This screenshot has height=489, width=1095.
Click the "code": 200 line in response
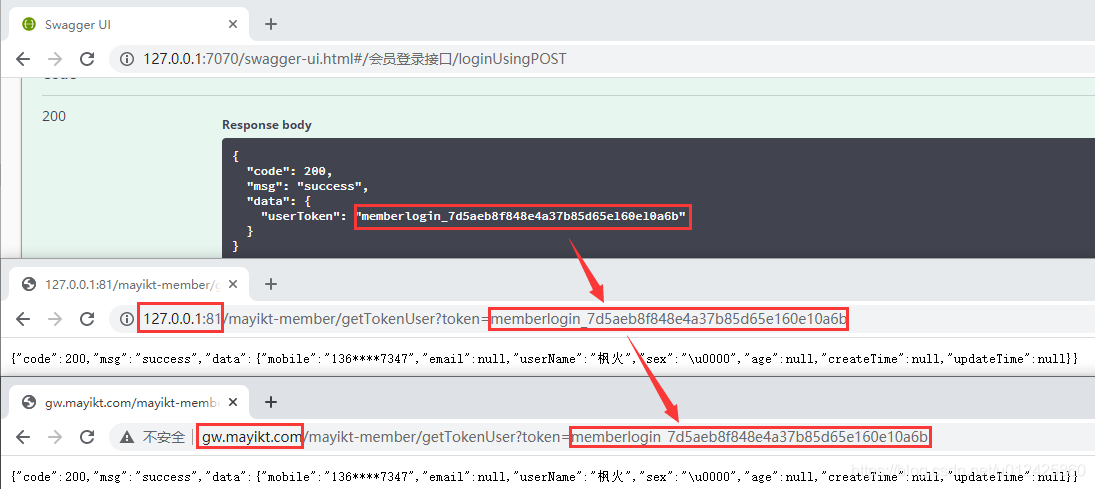(x=290, y=171)
